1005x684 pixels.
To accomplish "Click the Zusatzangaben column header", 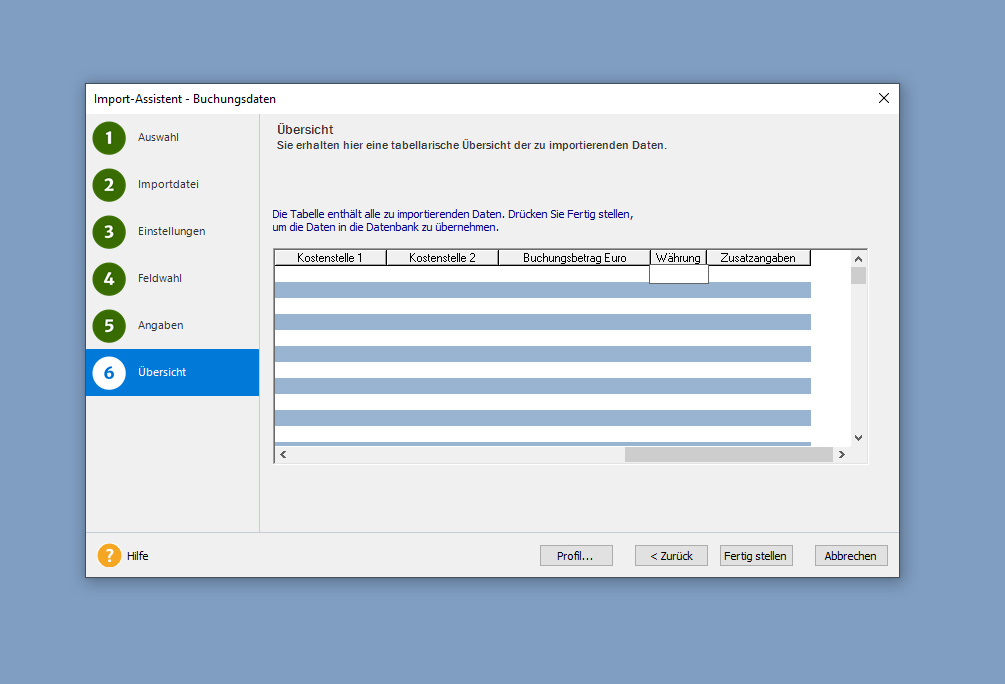I will pyautogui.click(x=758, y=258).
